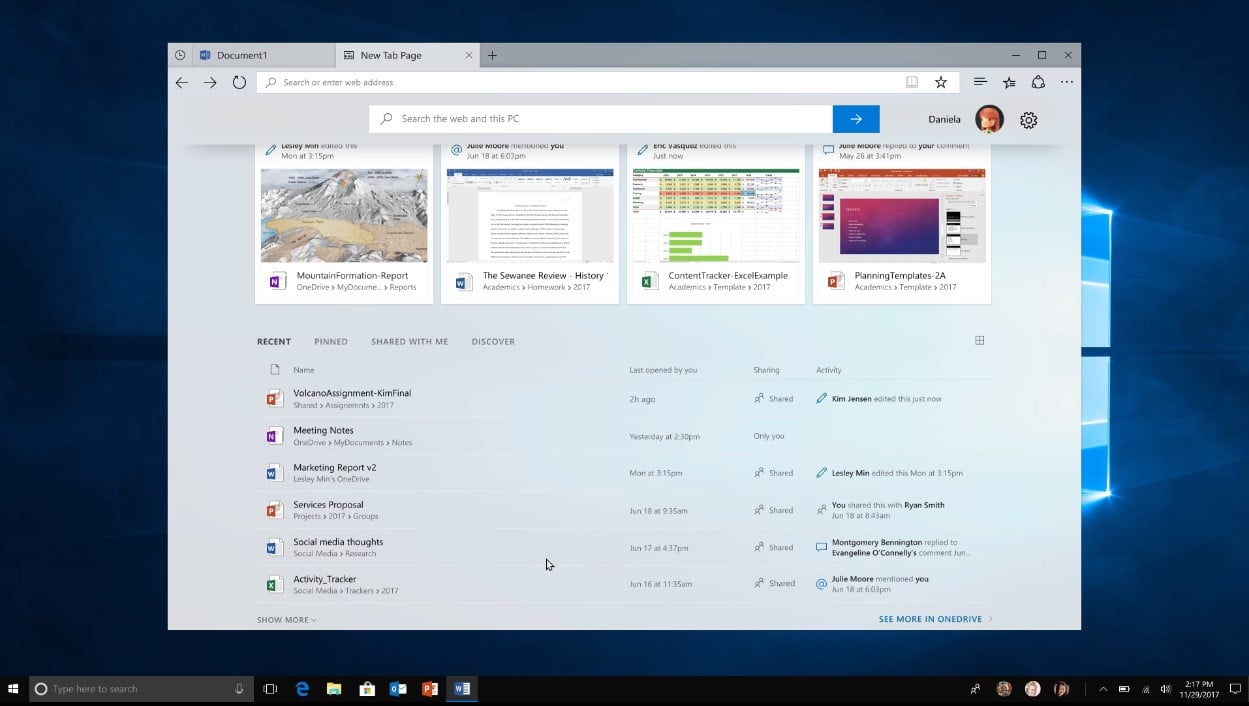The height and width of the screenshot is (706, 1249).
Task: Add page to favorites with star icon
Action: (x=940, y=83)
